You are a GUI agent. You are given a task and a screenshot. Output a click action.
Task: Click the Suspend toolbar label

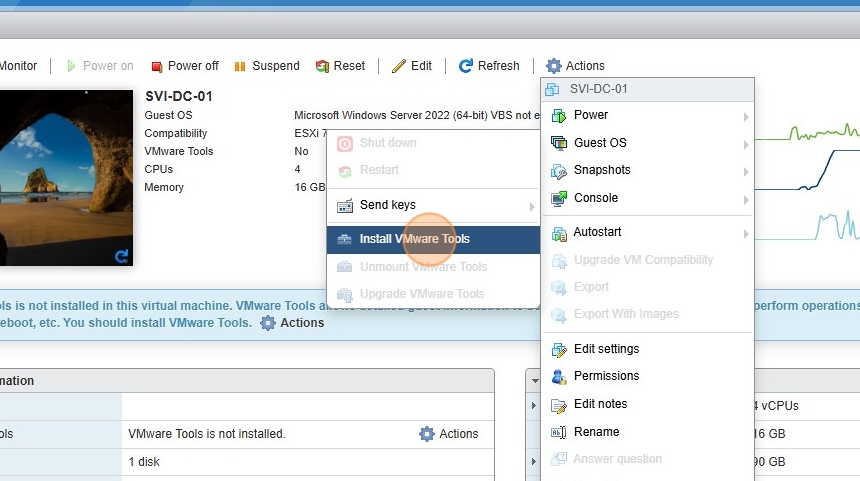point(276,66)
